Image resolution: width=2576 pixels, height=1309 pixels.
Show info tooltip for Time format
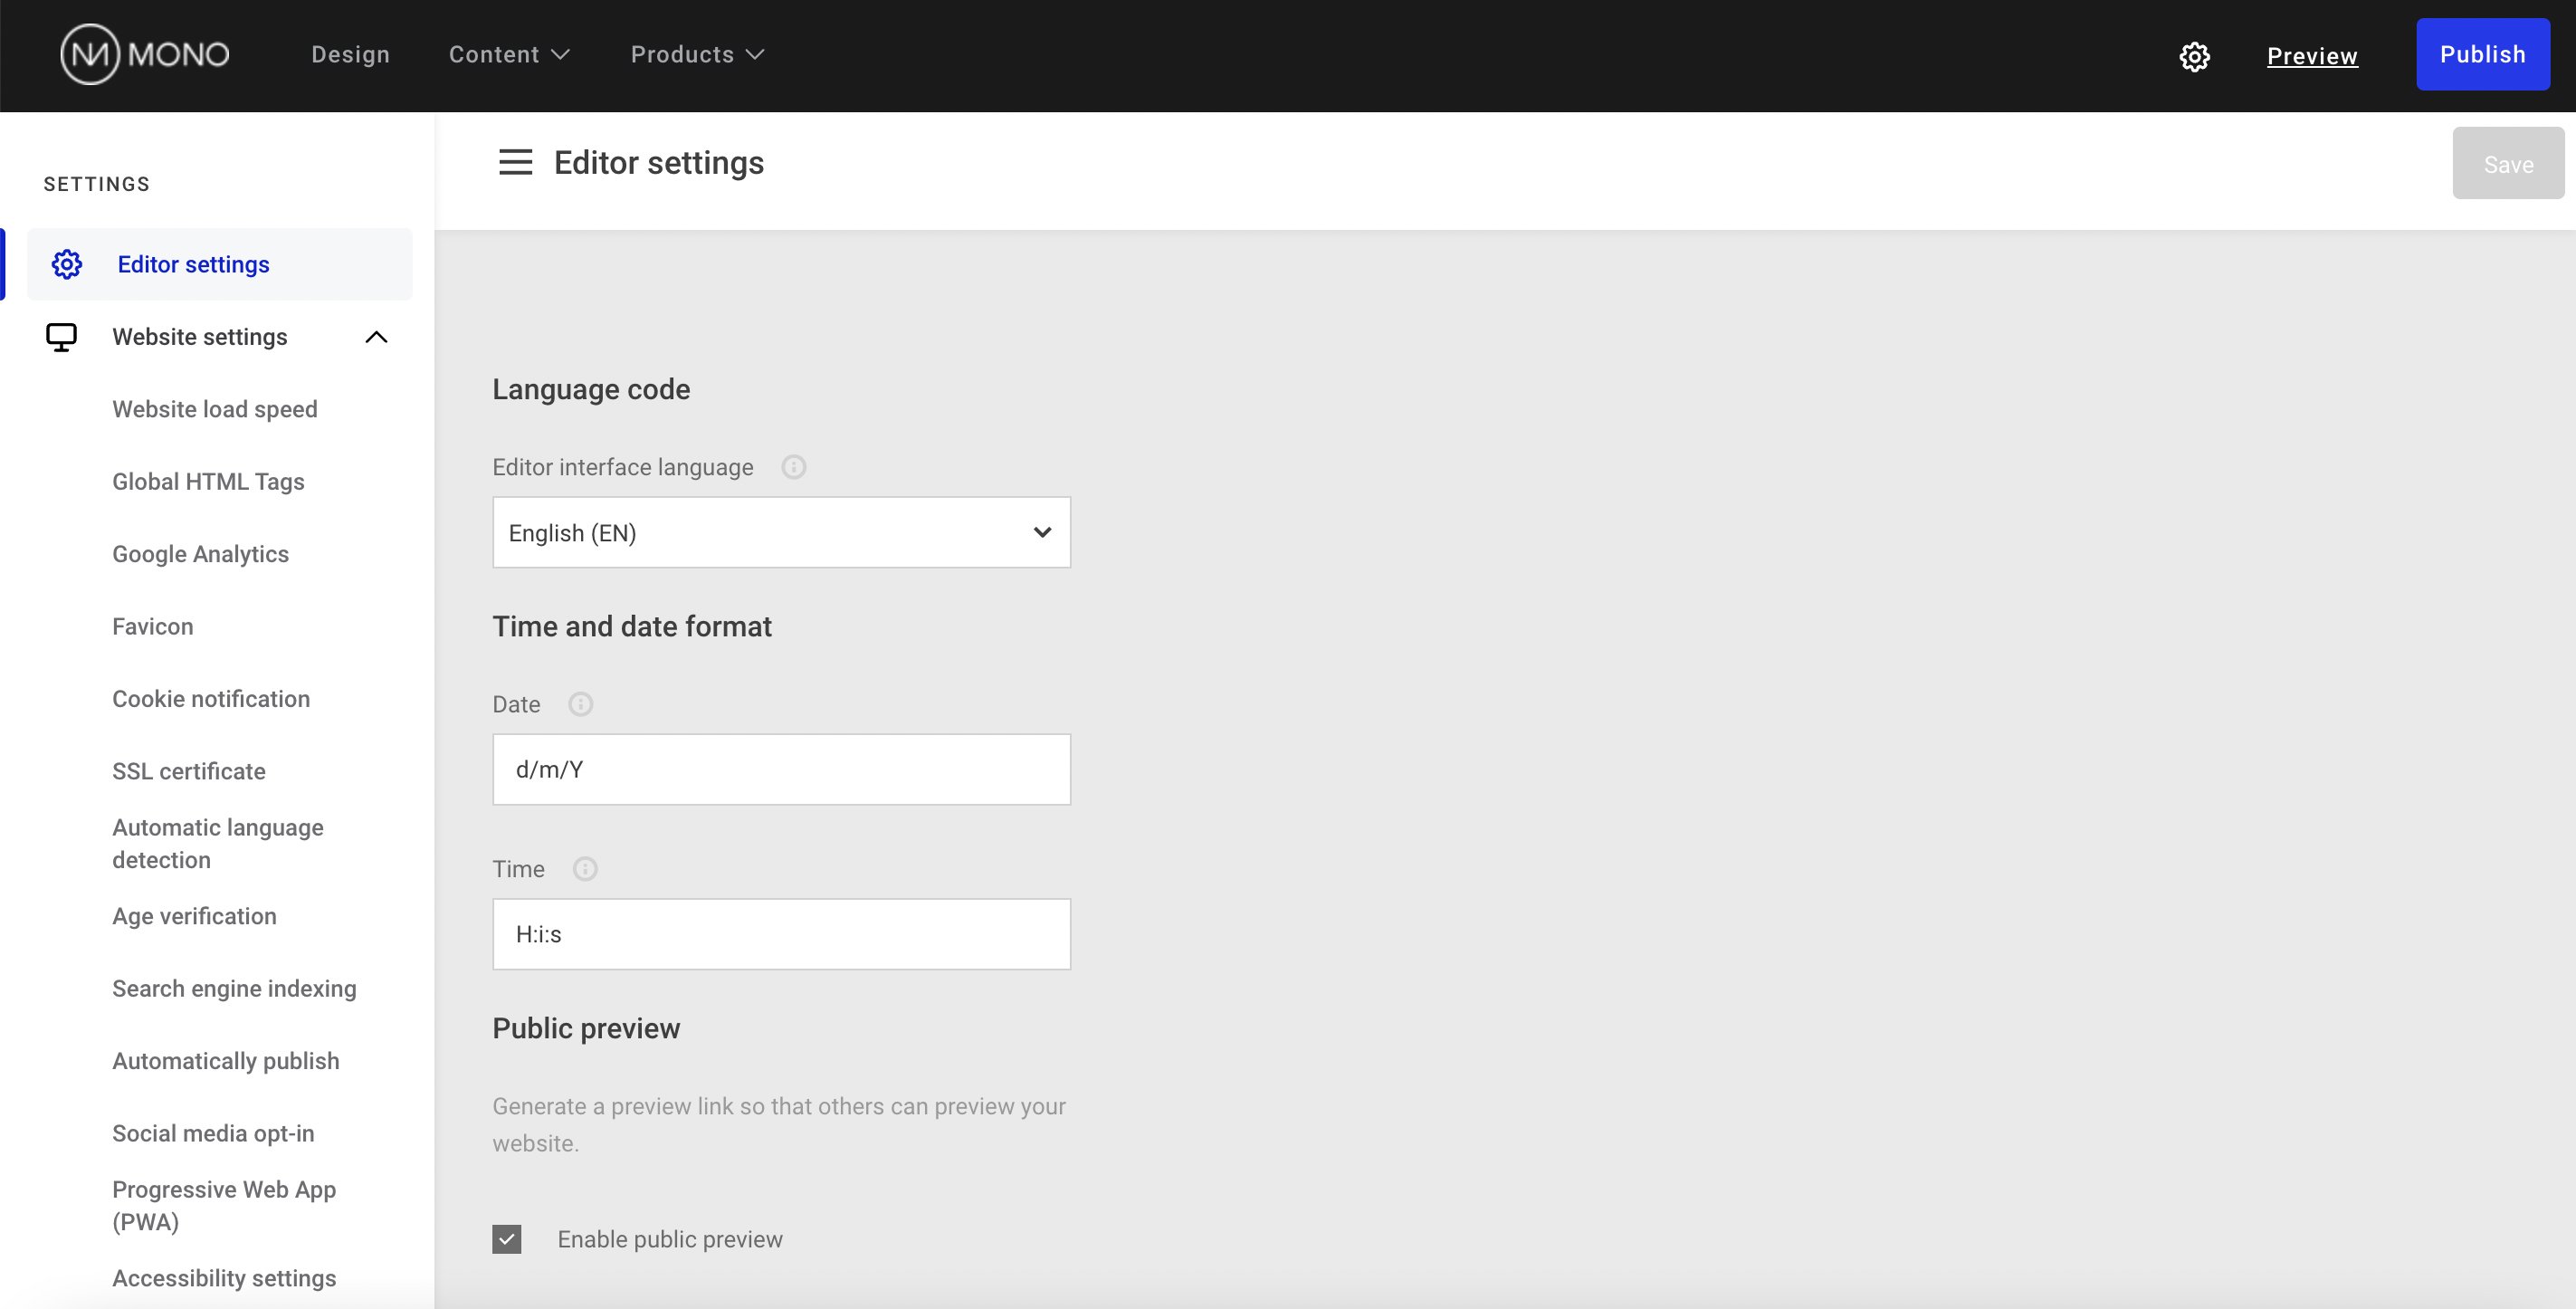click(x=585, y=869)
